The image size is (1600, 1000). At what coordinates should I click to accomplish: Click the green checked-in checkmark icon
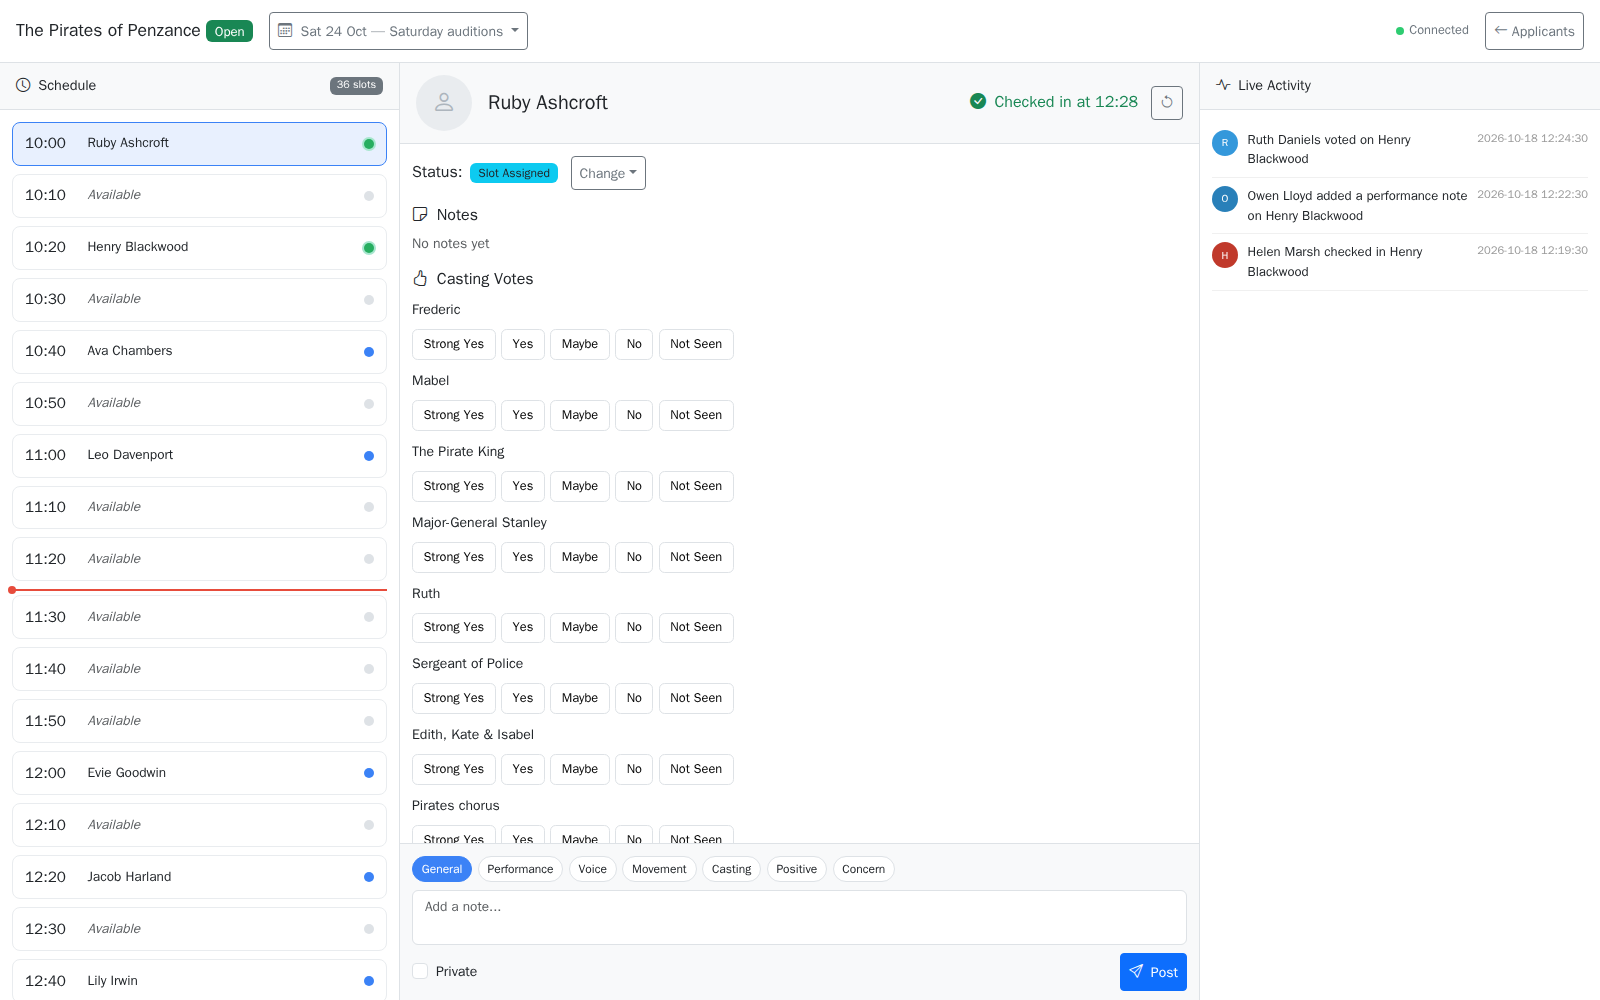pyautogui.click(x=978, y=101)
